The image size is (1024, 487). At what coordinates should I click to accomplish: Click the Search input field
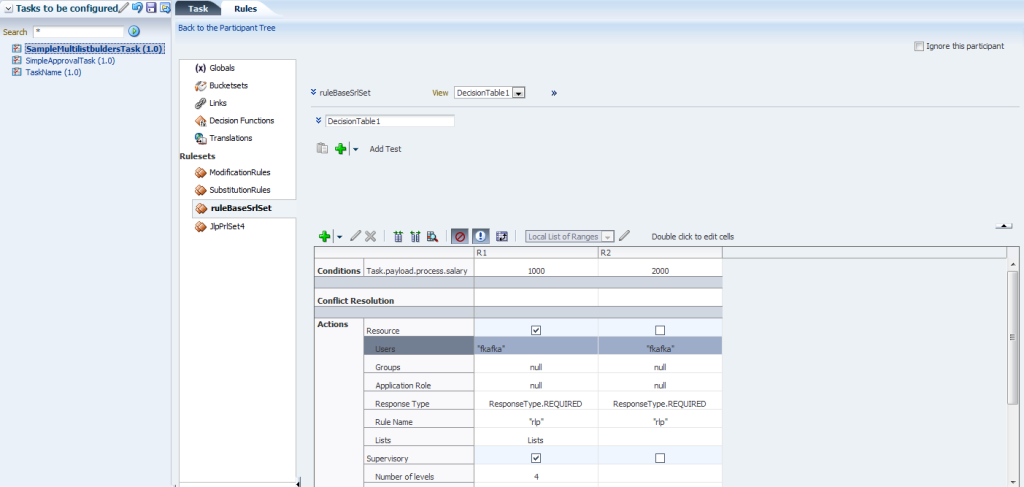(x=78, y=31)
